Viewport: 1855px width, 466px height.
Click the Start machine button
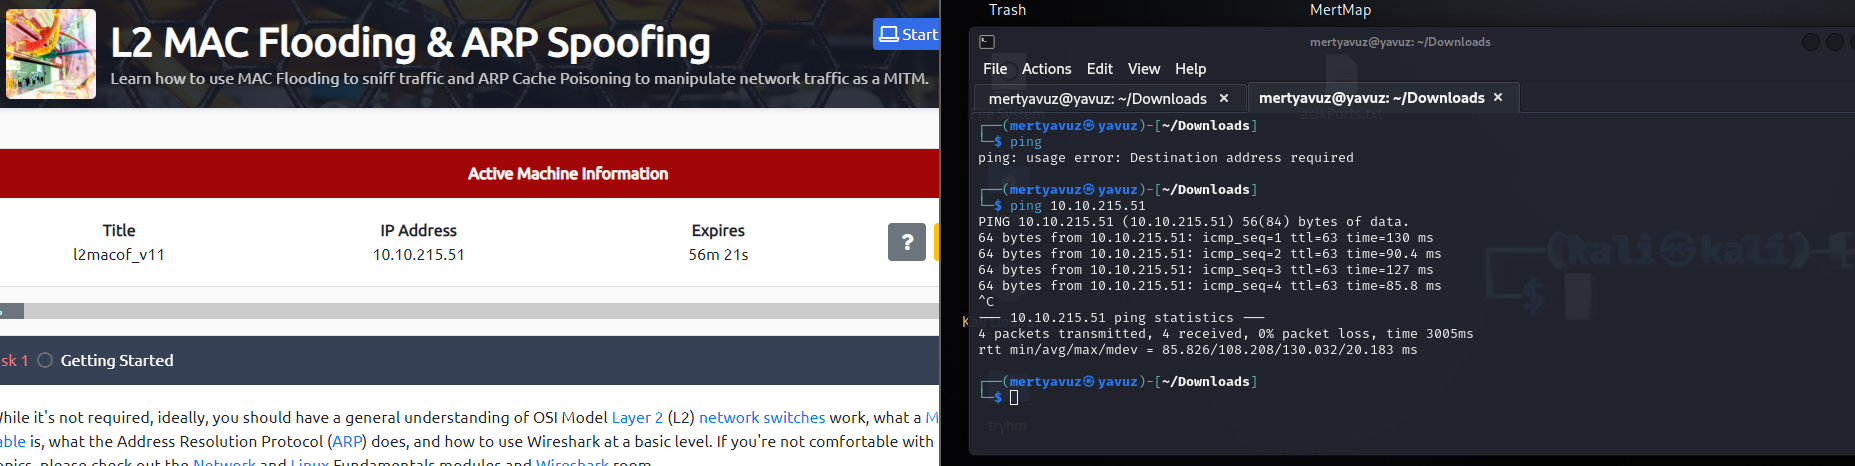[907, 34]
